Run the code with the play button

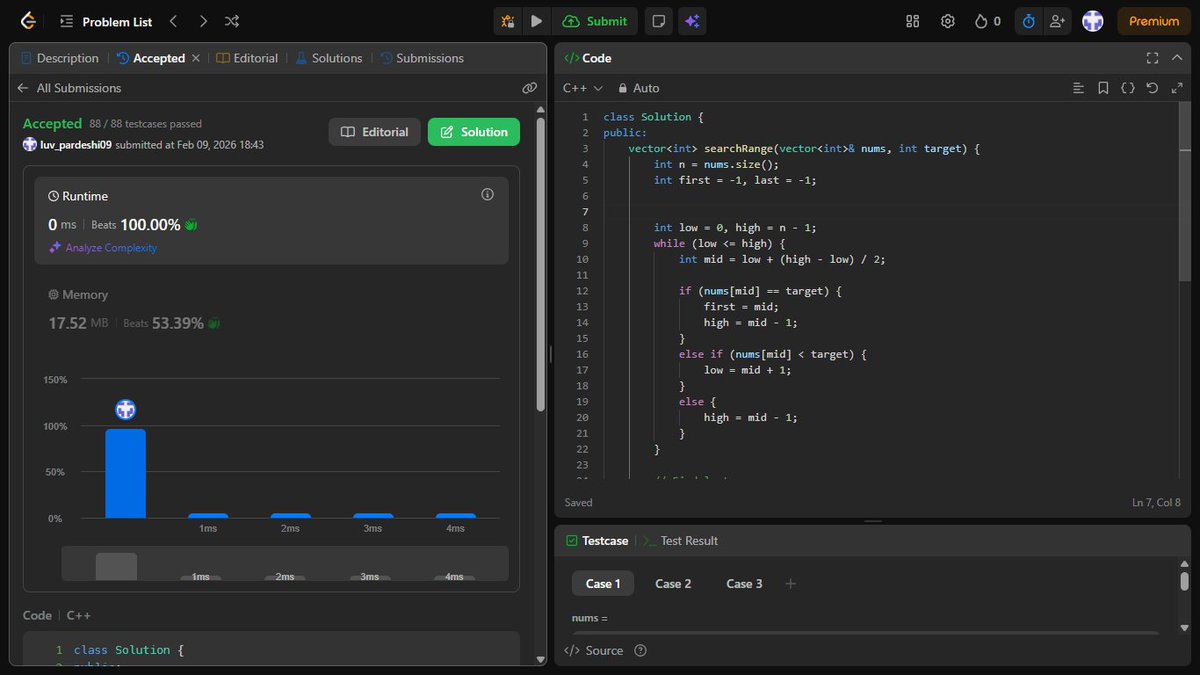click(537, 20)
